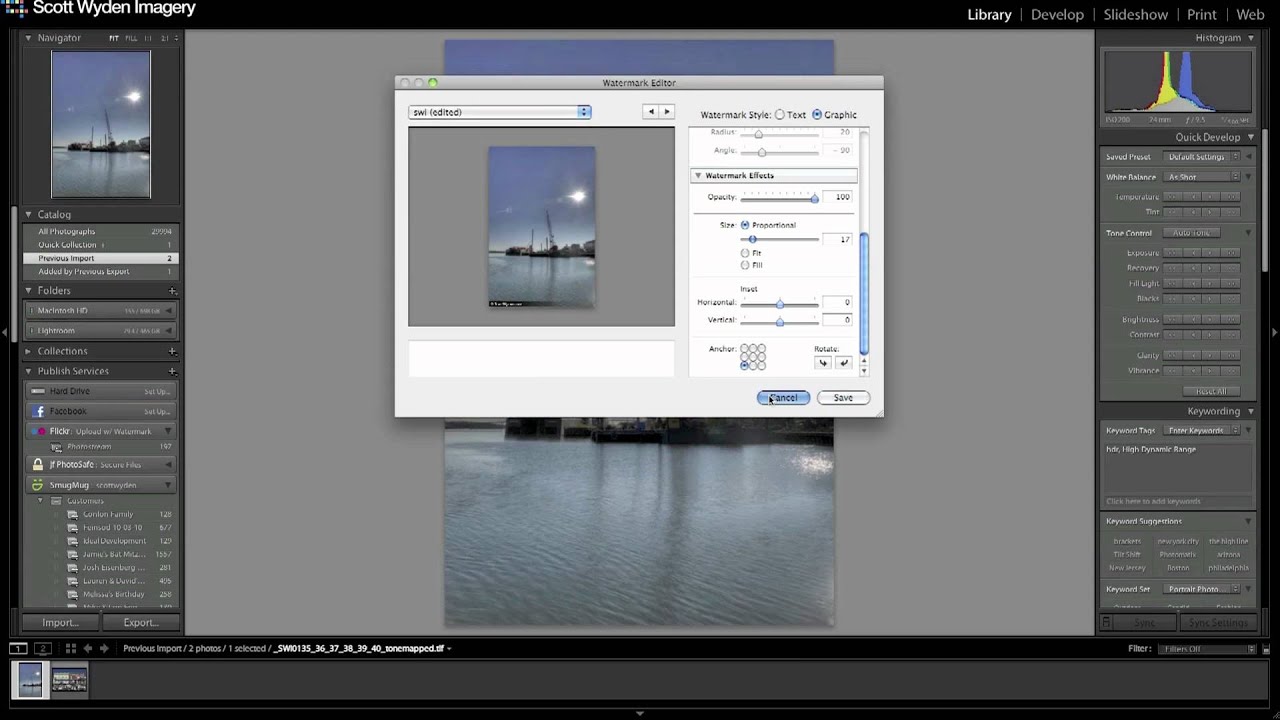
Task: Rotate watermark counter-clockwise in Watermark Editor
Action: pyautogui.click(x=823, y=363)
